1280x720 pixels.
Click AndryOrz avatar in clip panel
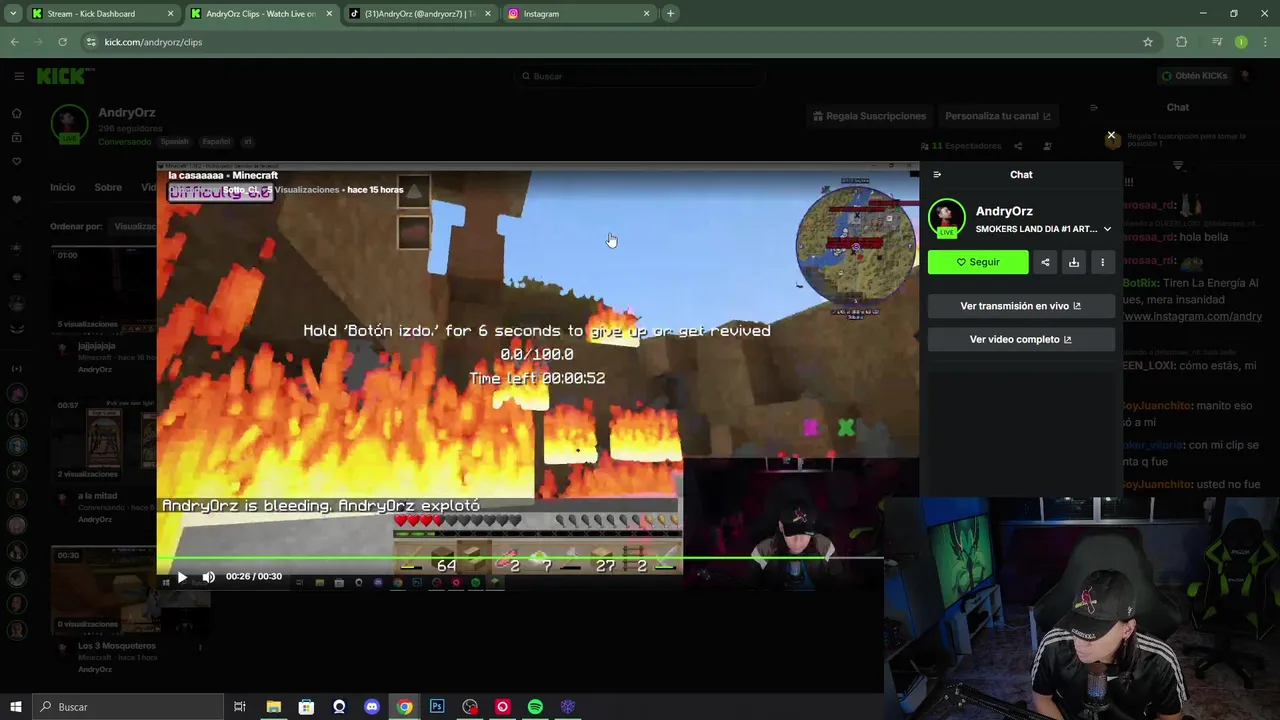click(946, 217)
